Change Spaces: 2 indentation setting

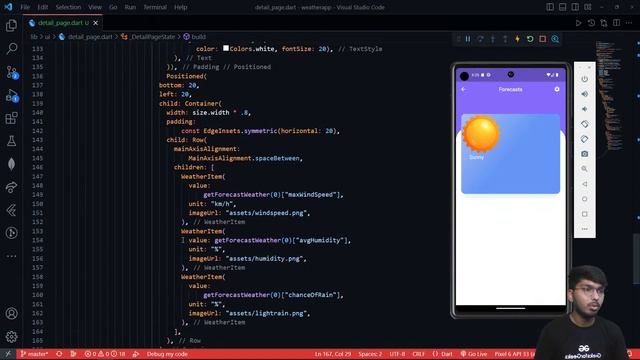(x=370, y=354)
